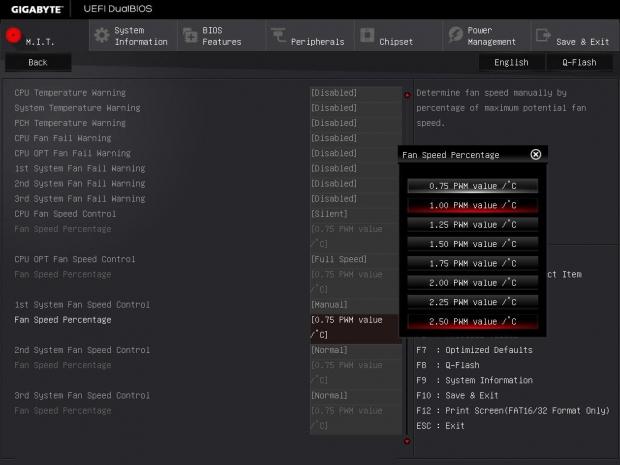620x465 pixels.
Task: Click the Peripherals connector icon
Action: (x=278, y=35)
